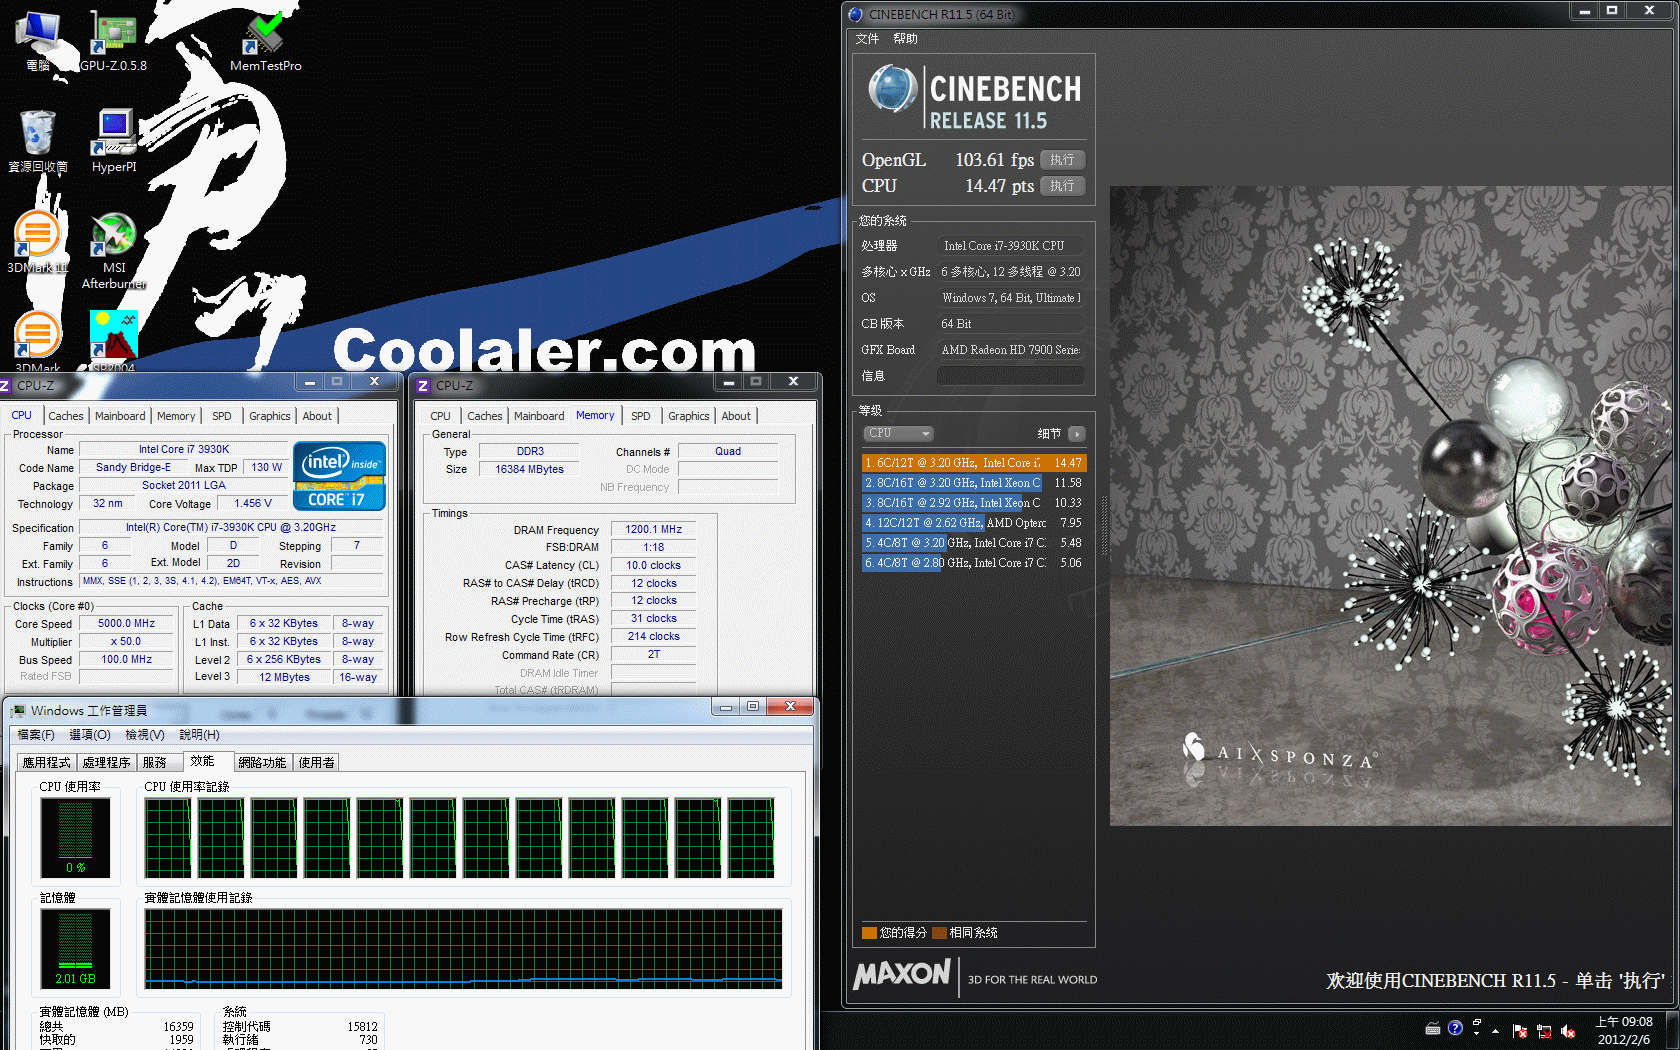Open the Computer desktop icon
Viewport: 1680px width, 1050px height.
coord(38,40)
